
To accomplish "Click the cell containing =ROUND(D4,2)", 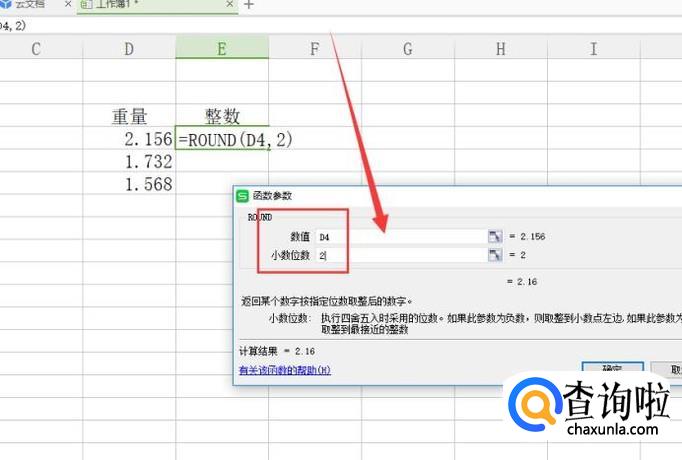I will coord(222,138).
